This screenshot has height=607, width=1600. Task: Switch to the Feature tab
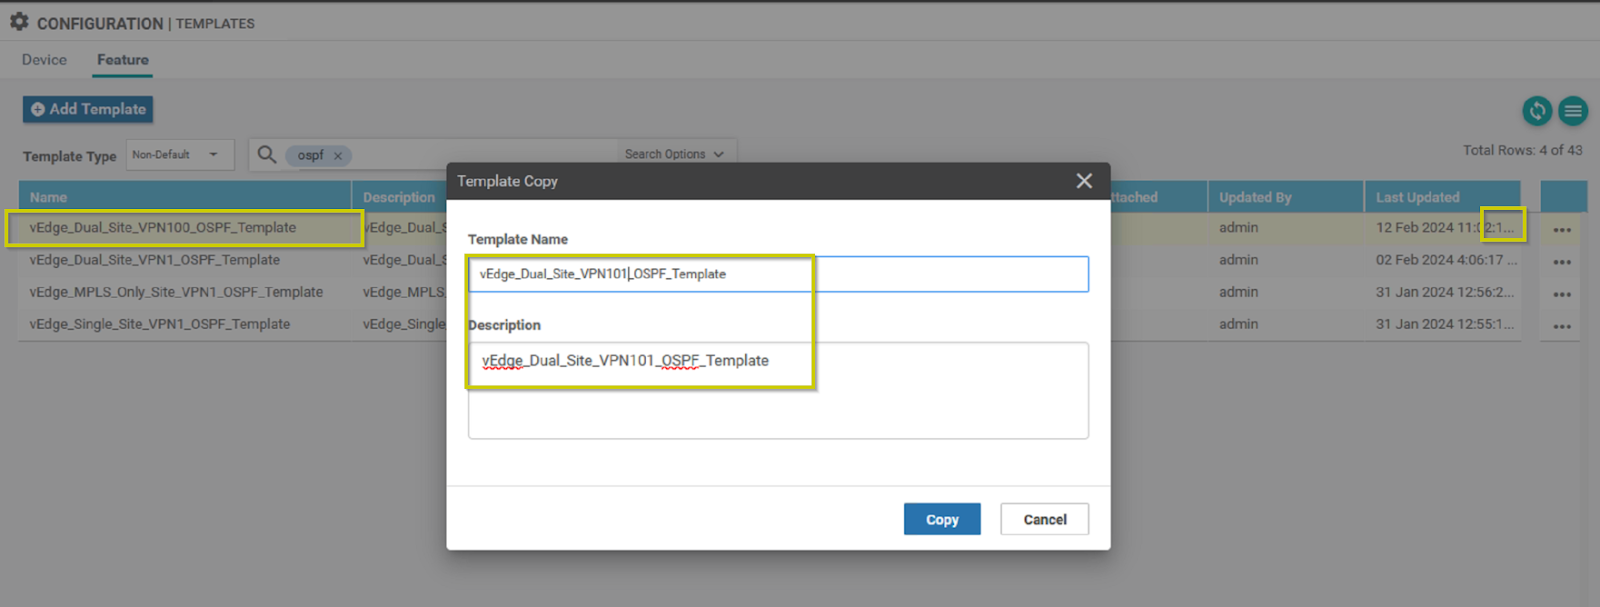123,60
